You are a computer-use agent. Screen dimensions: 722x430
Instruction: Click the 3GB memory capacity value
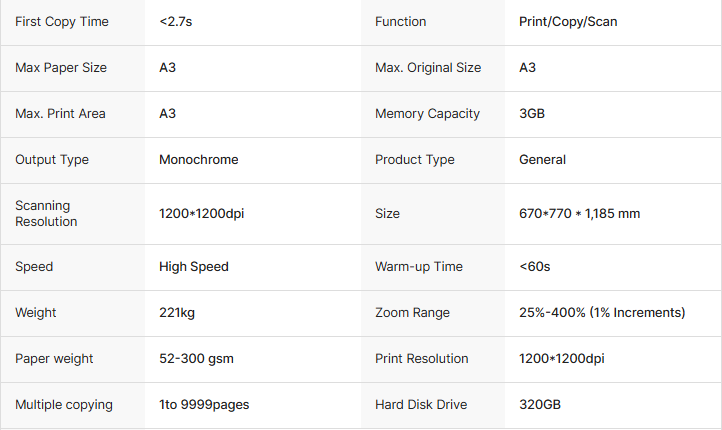(532, 114)
